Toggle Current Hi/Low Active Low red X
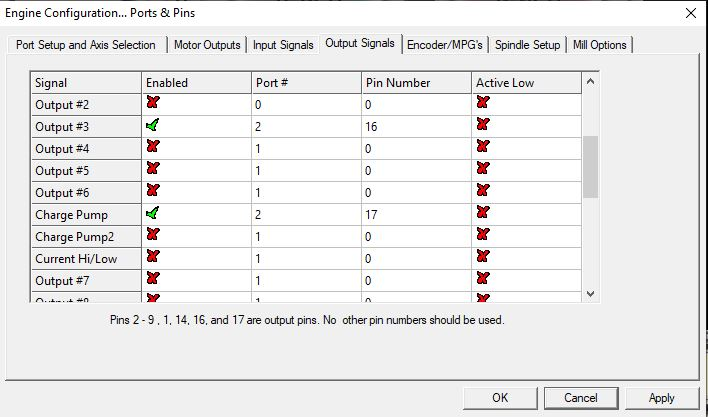708x417 pixels. [483, 256]
